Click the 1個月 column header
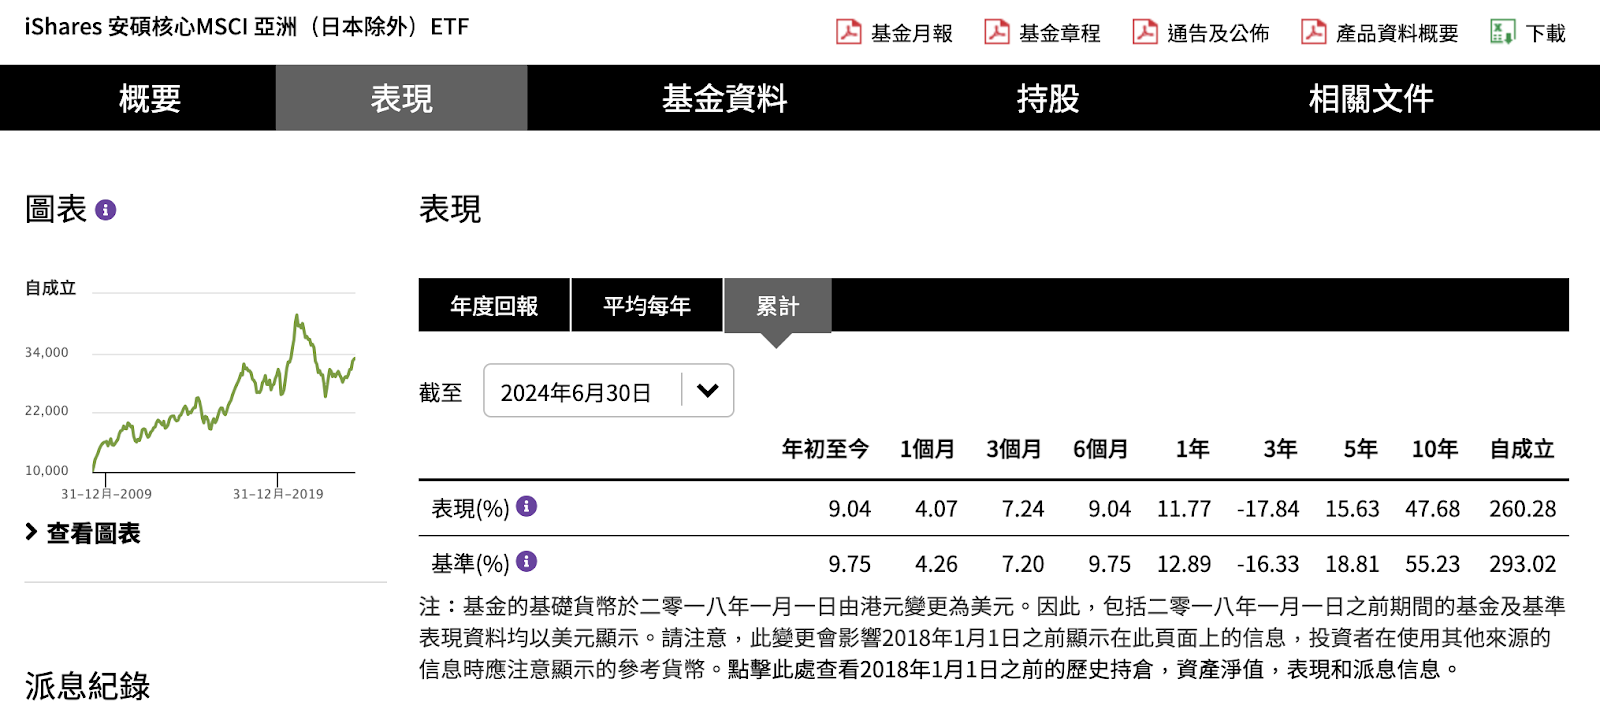This screenshot has width=1600, height=709. 927,449
